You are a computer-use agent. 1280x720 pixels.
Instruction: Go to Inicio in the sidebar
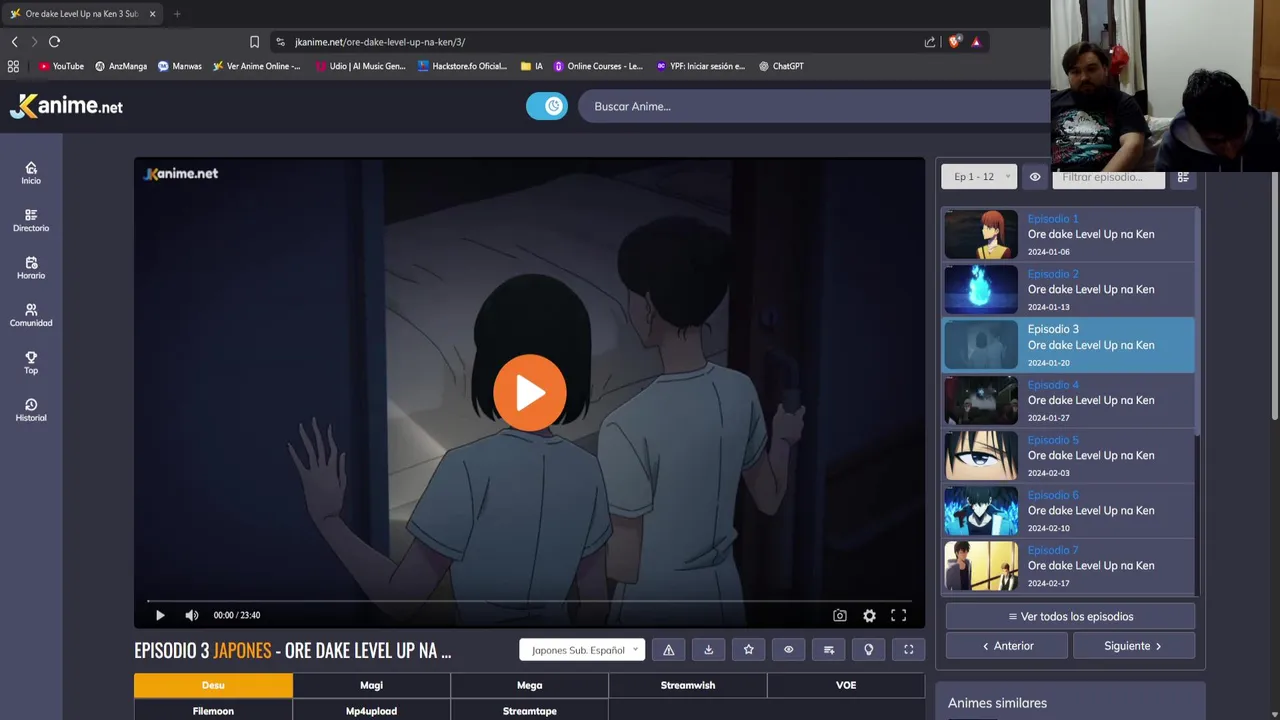pyautogui.click(x=31, y=173)
